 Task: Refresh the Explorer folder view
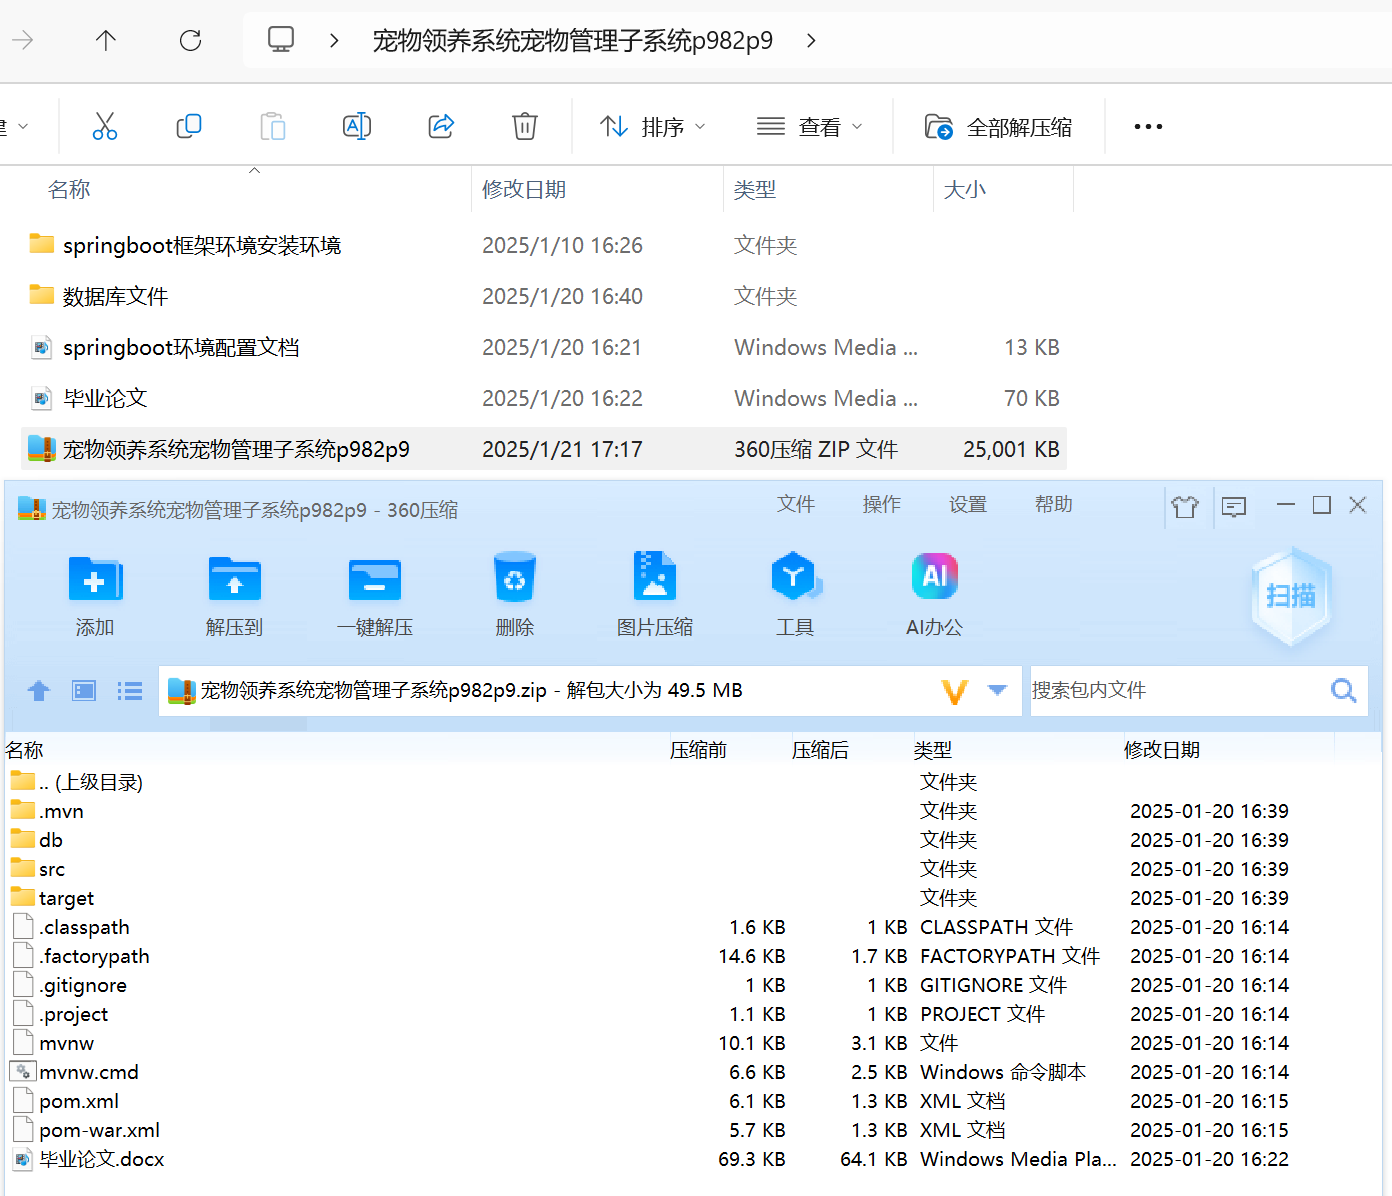point(190,40)
